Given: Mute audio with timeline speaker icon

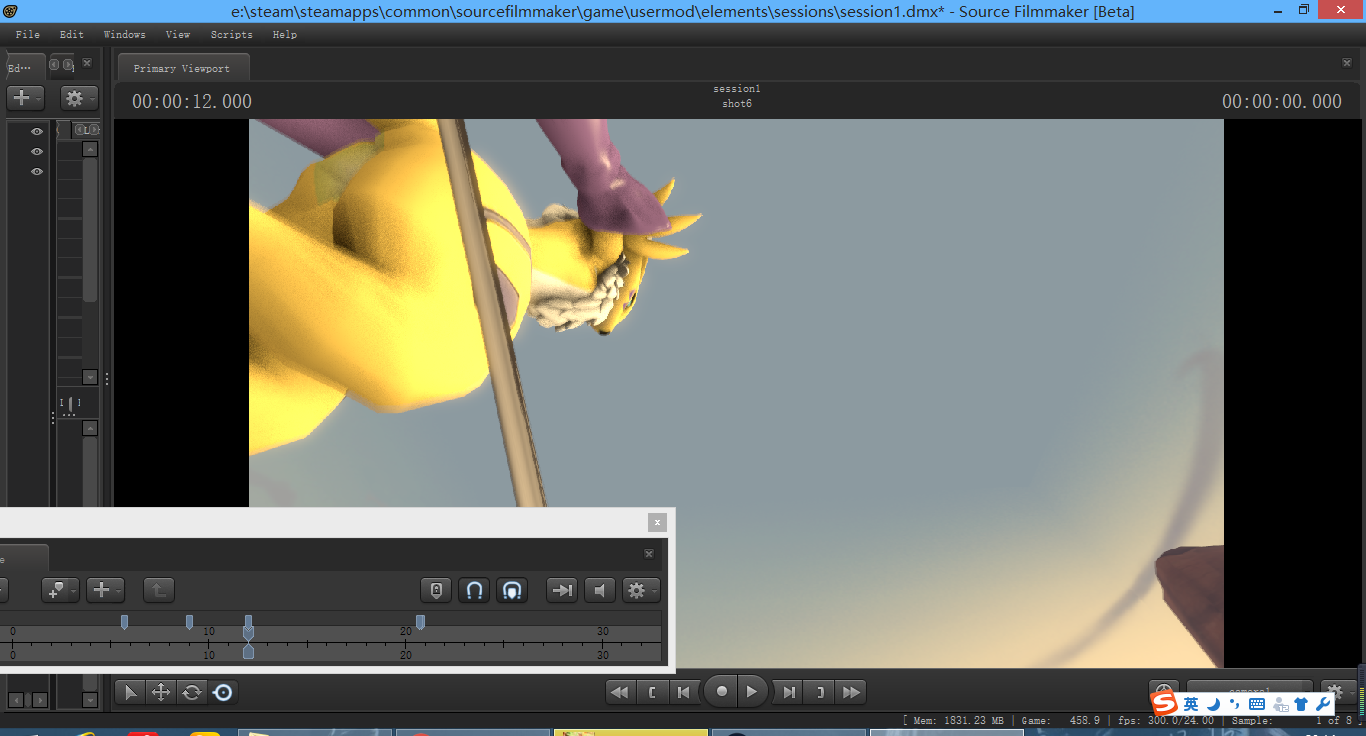Looking at the screenshot, I should pos(600,590).
